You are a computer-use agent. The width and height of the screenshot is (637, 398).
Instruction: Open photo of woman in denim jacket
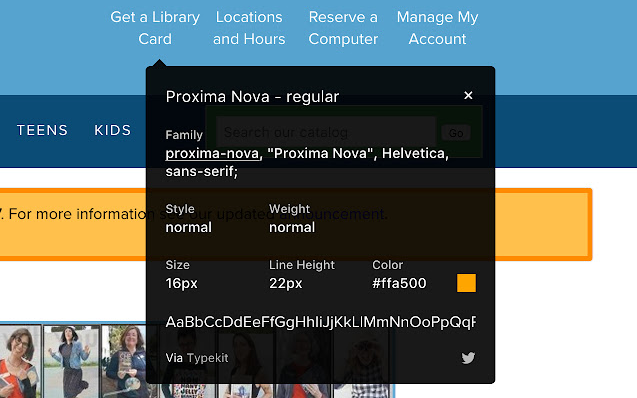[71, 361]
